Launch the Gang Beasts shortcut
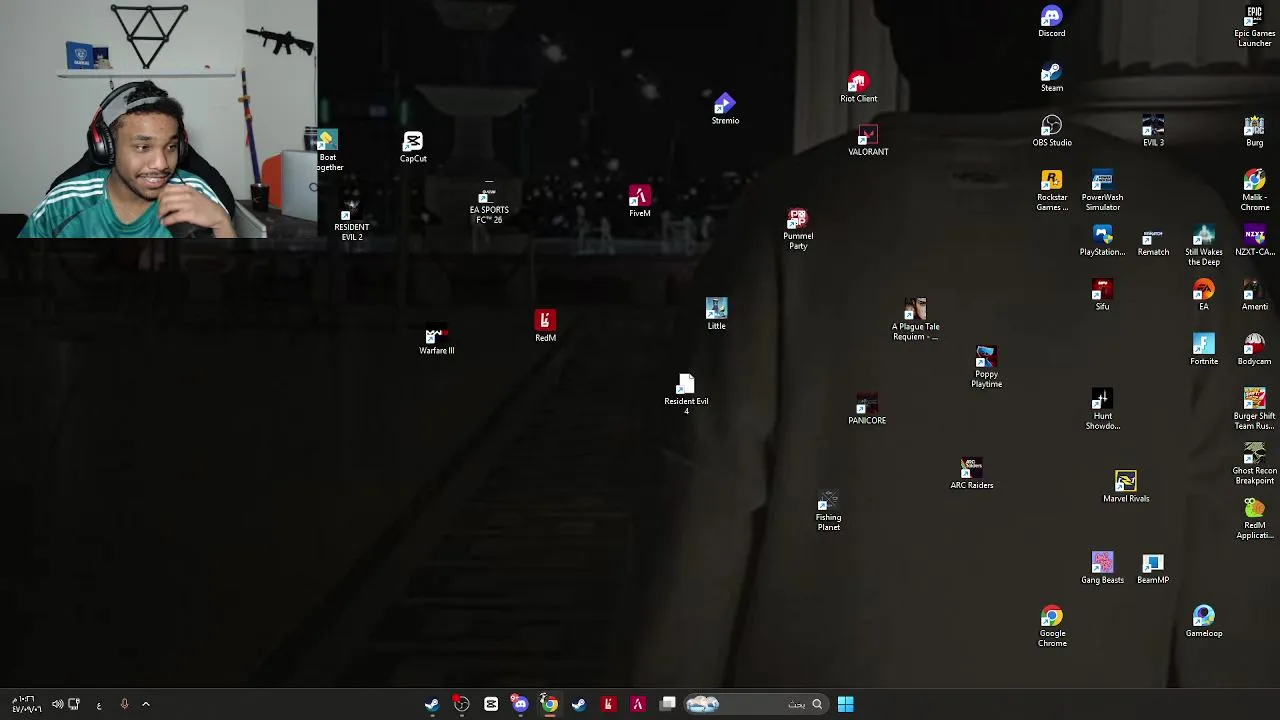 pos(1102,569)
